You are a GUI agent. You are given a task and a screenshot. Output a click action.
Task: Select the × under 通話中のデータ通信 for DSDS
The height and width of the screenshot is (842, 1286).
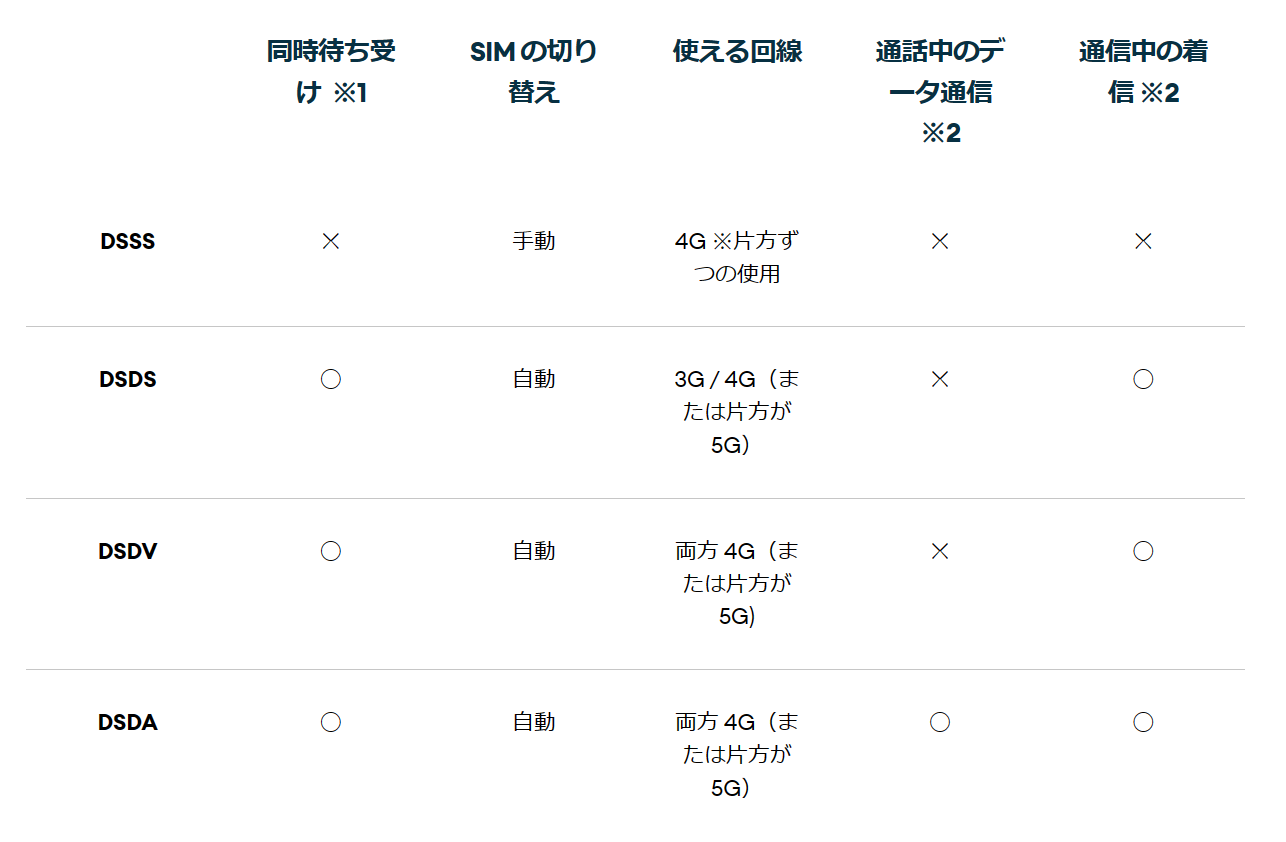click(939, 379)
